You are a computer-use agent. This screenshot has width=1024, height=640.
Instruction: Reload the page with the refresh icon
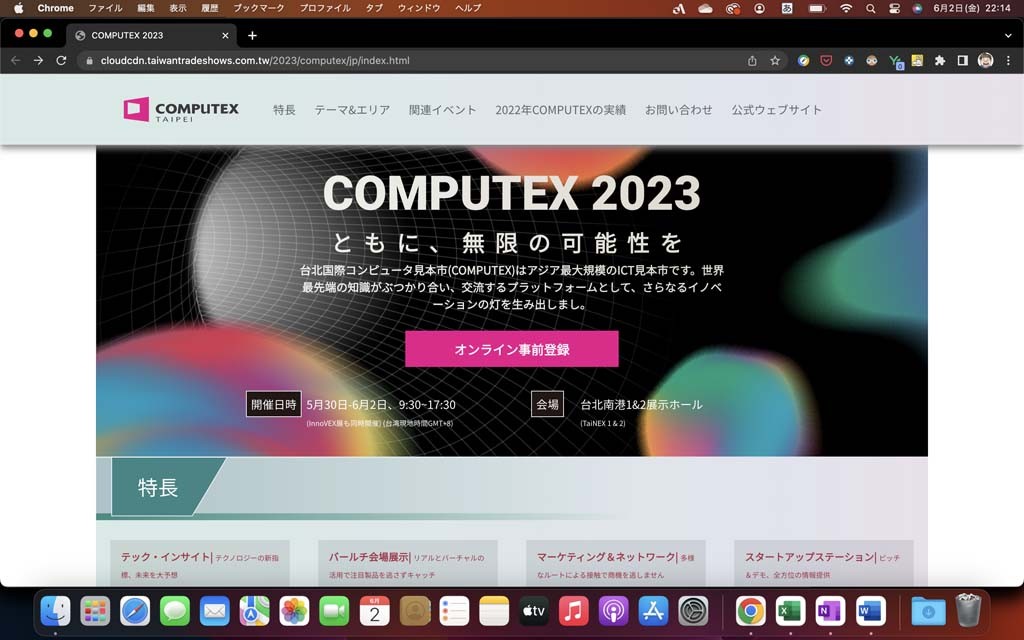tap(61, 61)
